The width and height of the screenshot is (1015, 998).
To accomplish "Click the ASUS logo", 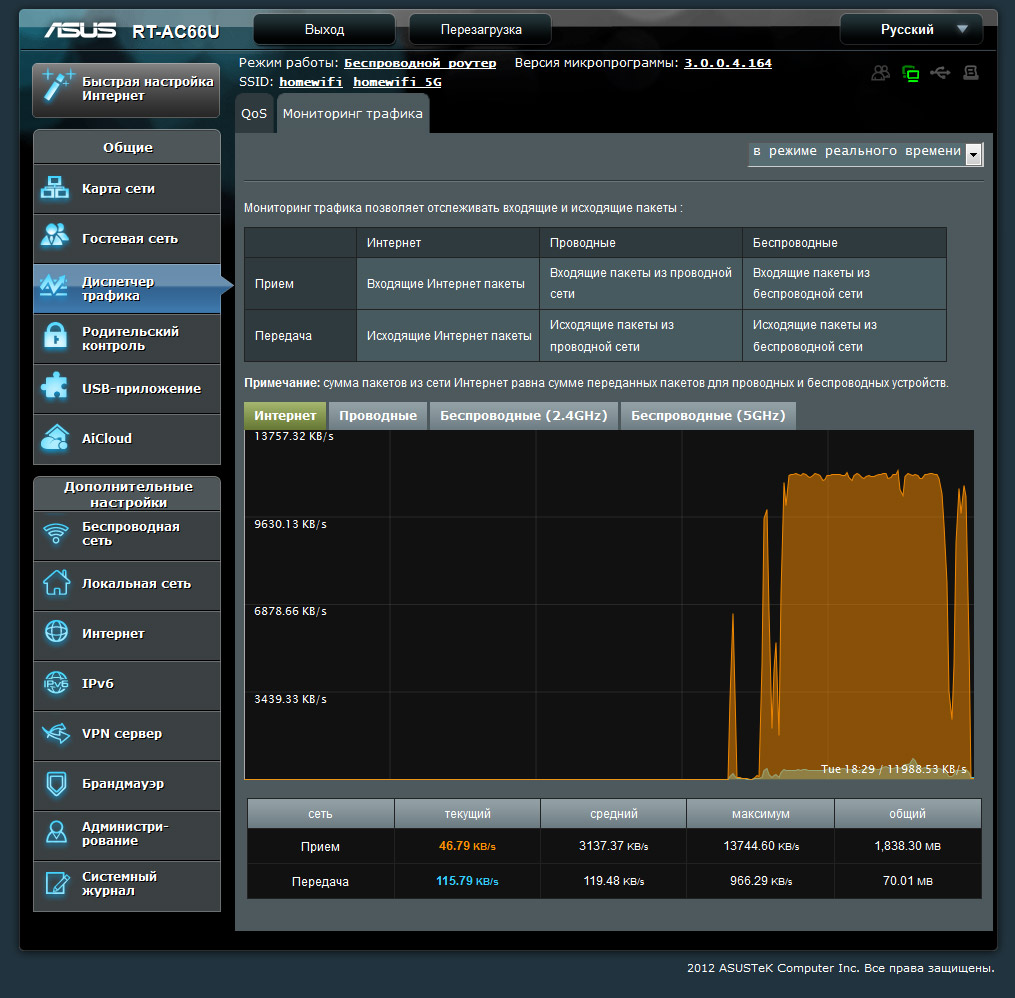I will tap(81, 30).
